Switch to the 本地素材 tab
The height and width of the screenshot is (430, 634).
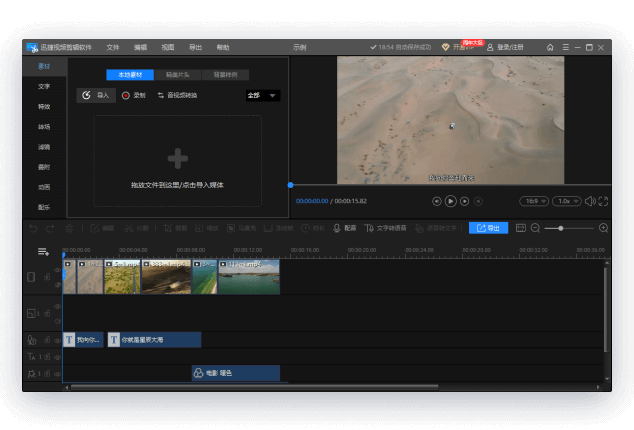pos(130,75)
